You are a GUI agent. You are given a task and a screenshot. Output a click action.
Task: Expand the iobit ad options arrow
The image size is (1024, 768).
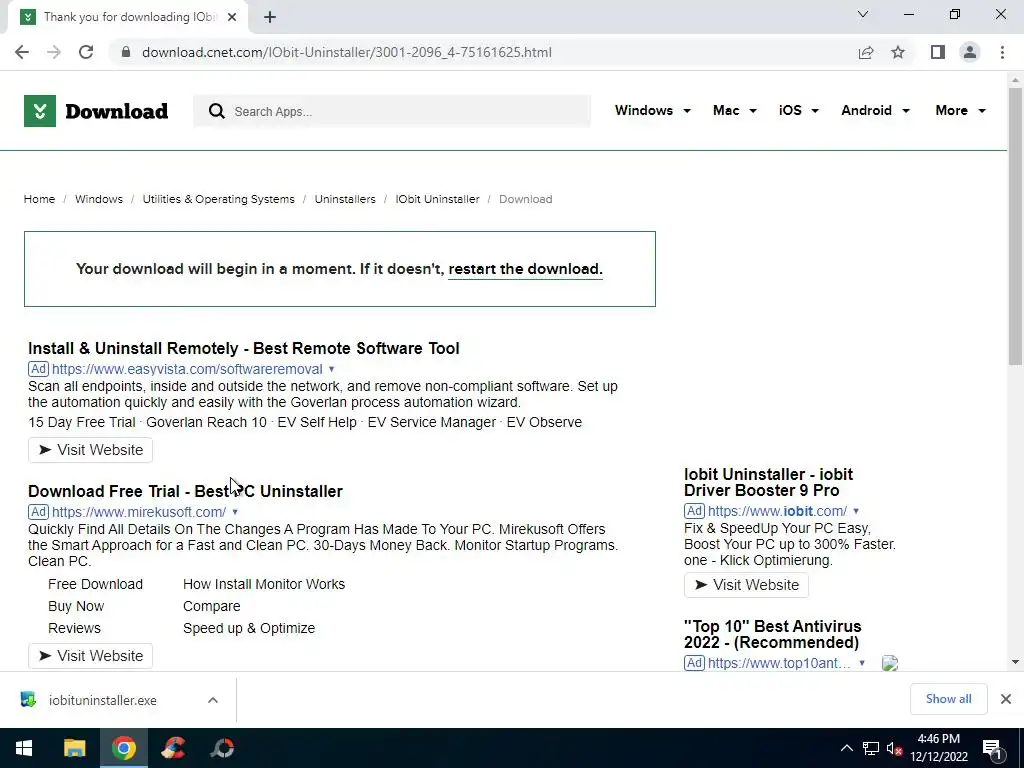[x=856, y=511]
